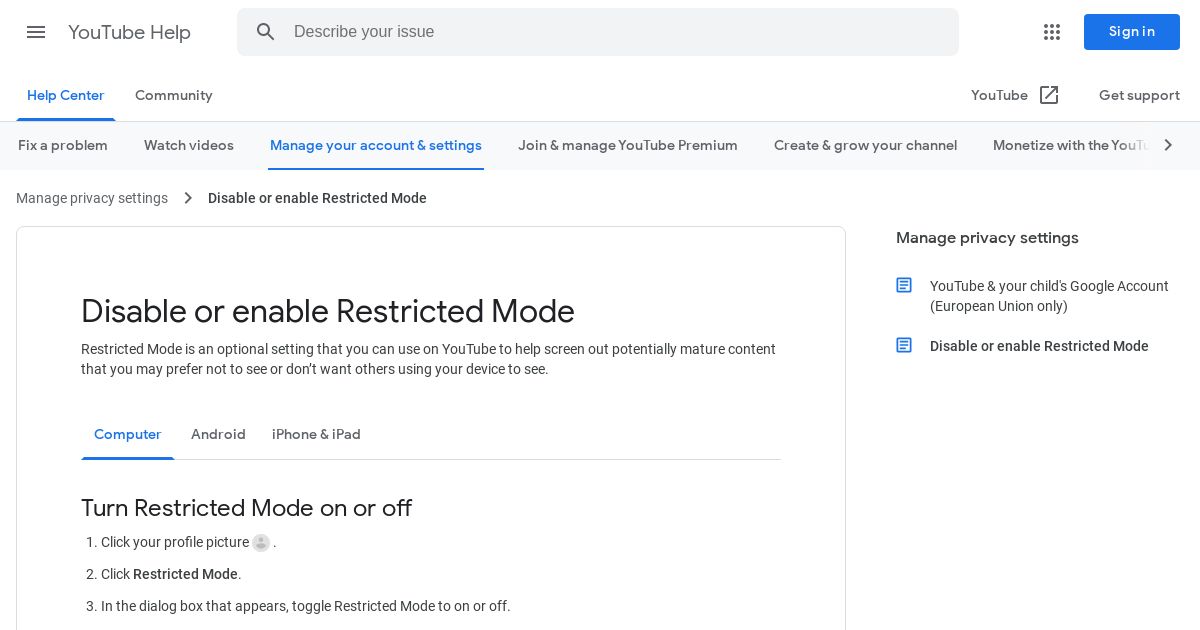
Task: Click article icon beside YouTube & child's account
Action: (x=904, y=285)
